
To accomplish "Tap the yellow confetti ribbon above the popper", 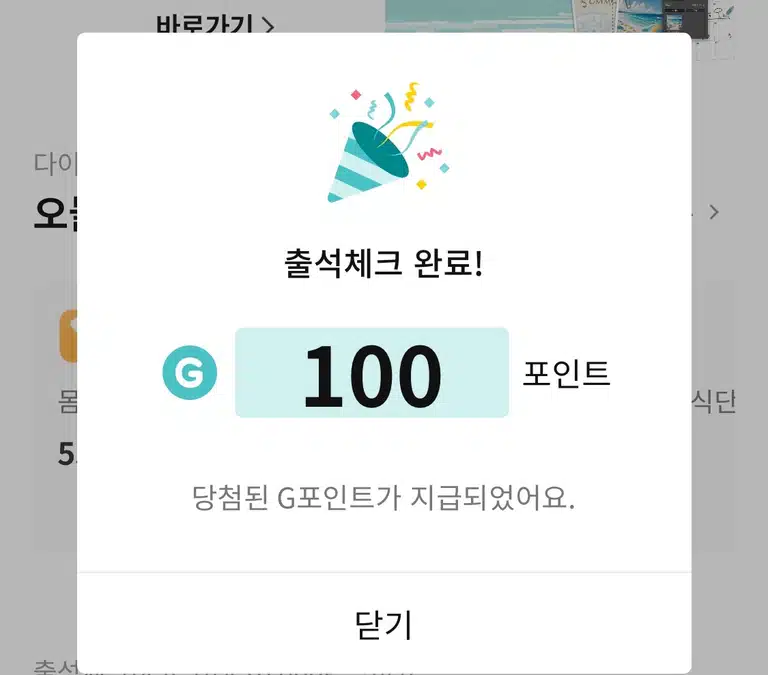I will [412, 96].
